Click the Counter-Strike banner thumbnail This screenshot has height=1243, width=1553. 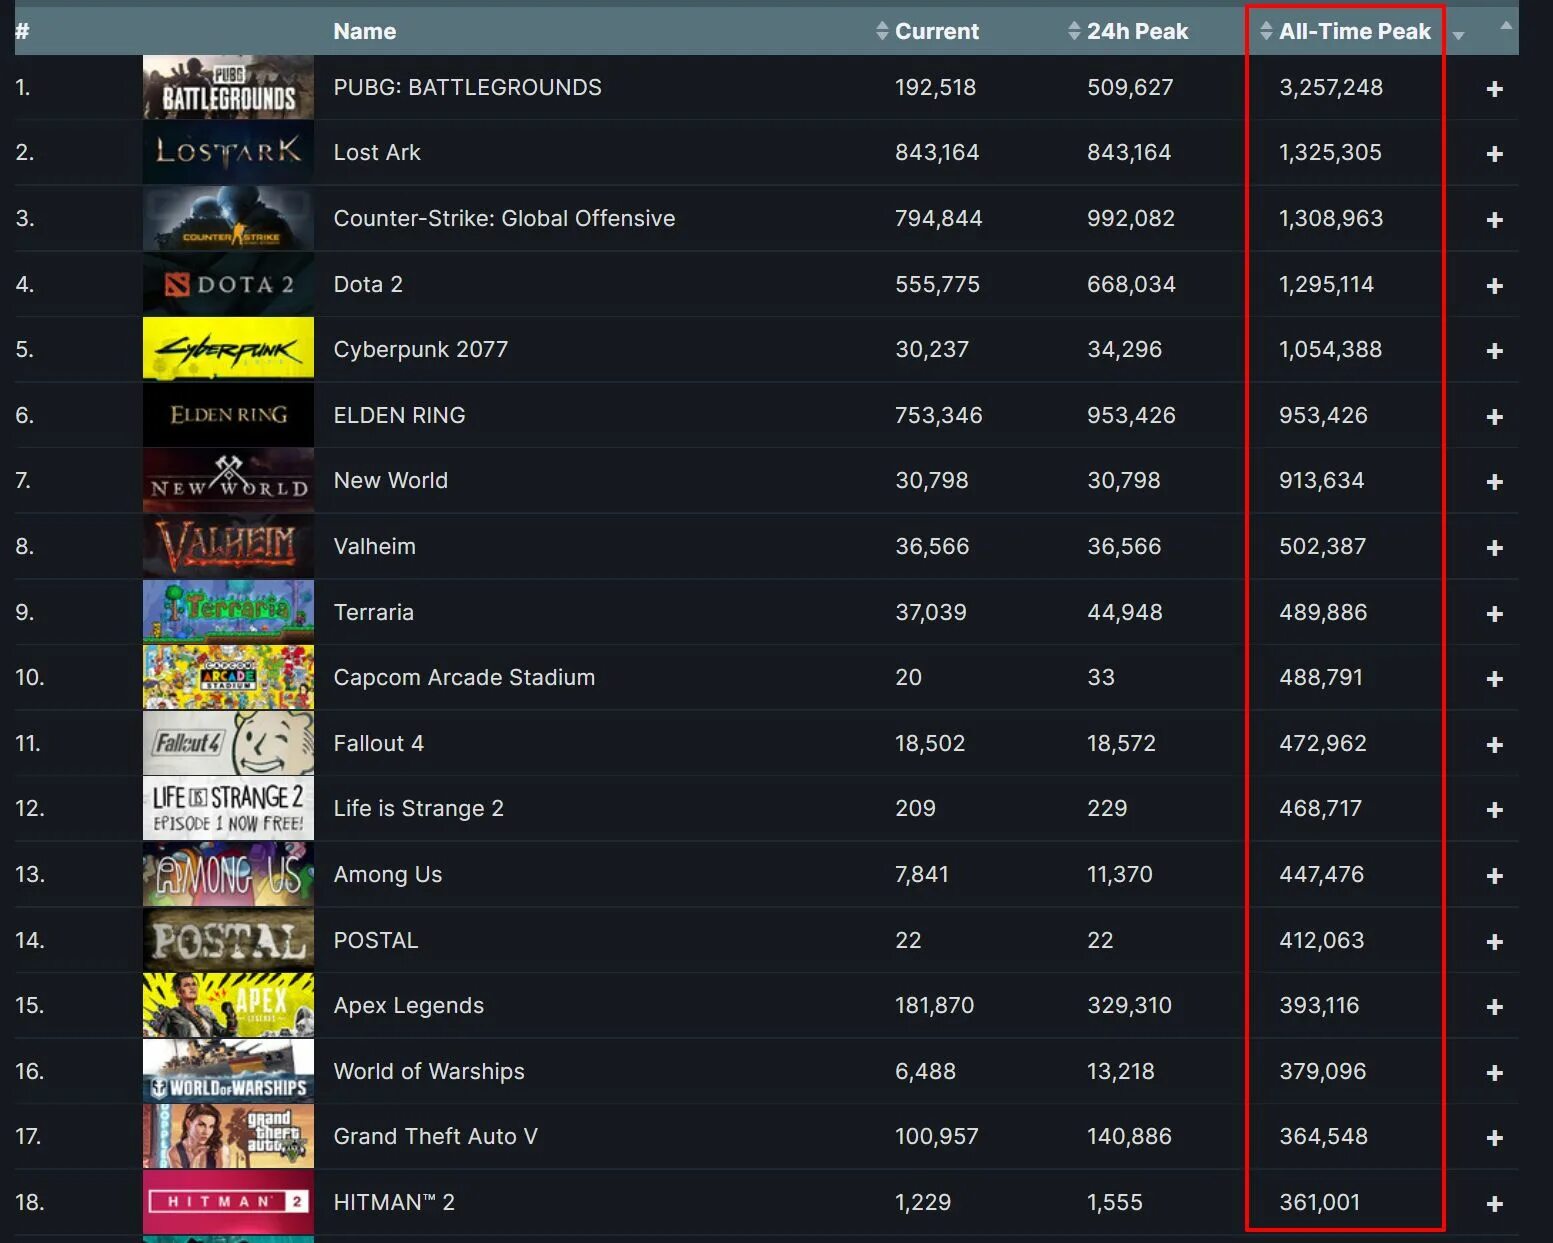coord(228,218)
